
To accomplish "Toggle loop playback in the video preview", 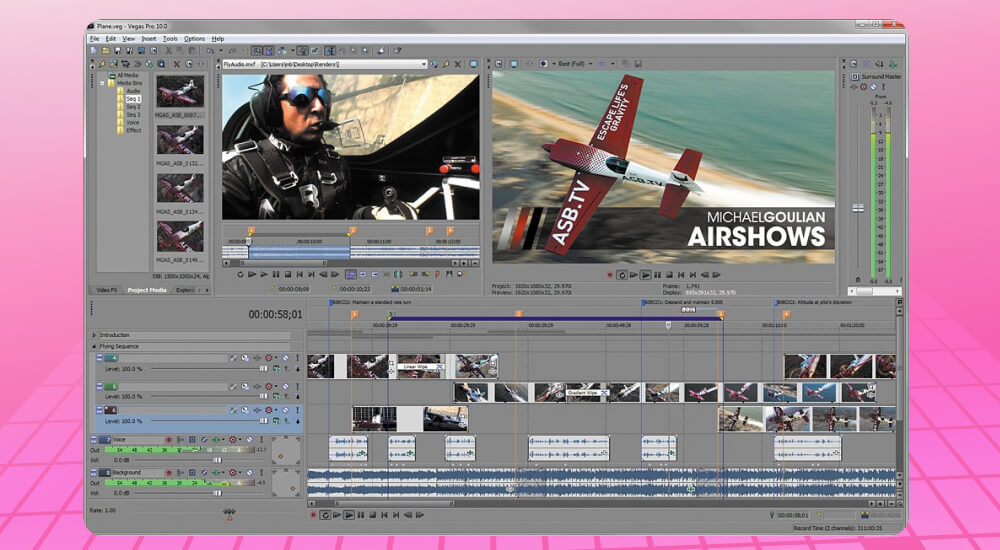I will pyautogui.click(x=622, y=275).
